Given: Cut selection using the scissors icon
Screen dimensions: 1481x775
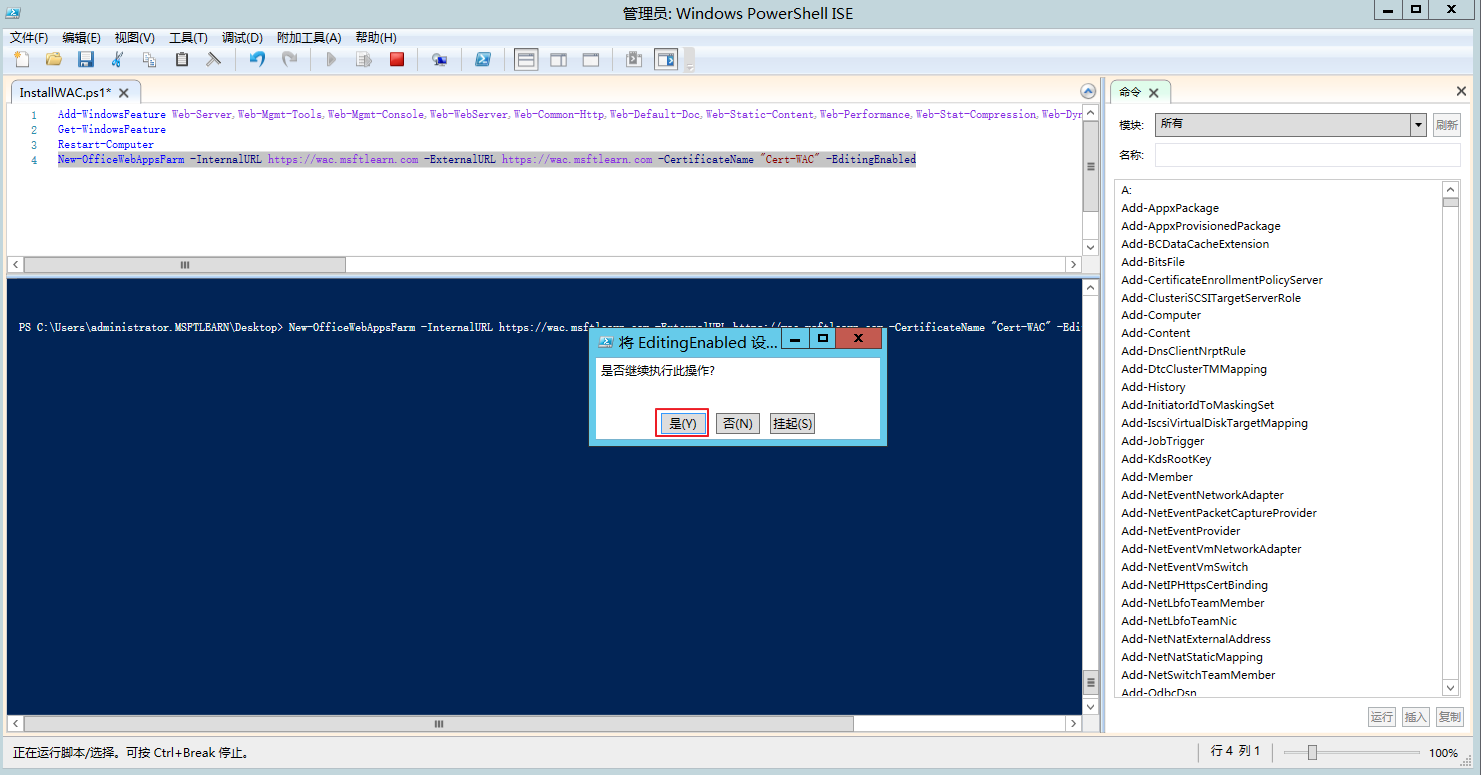Looking at the screenshot, I should [117, 59].
